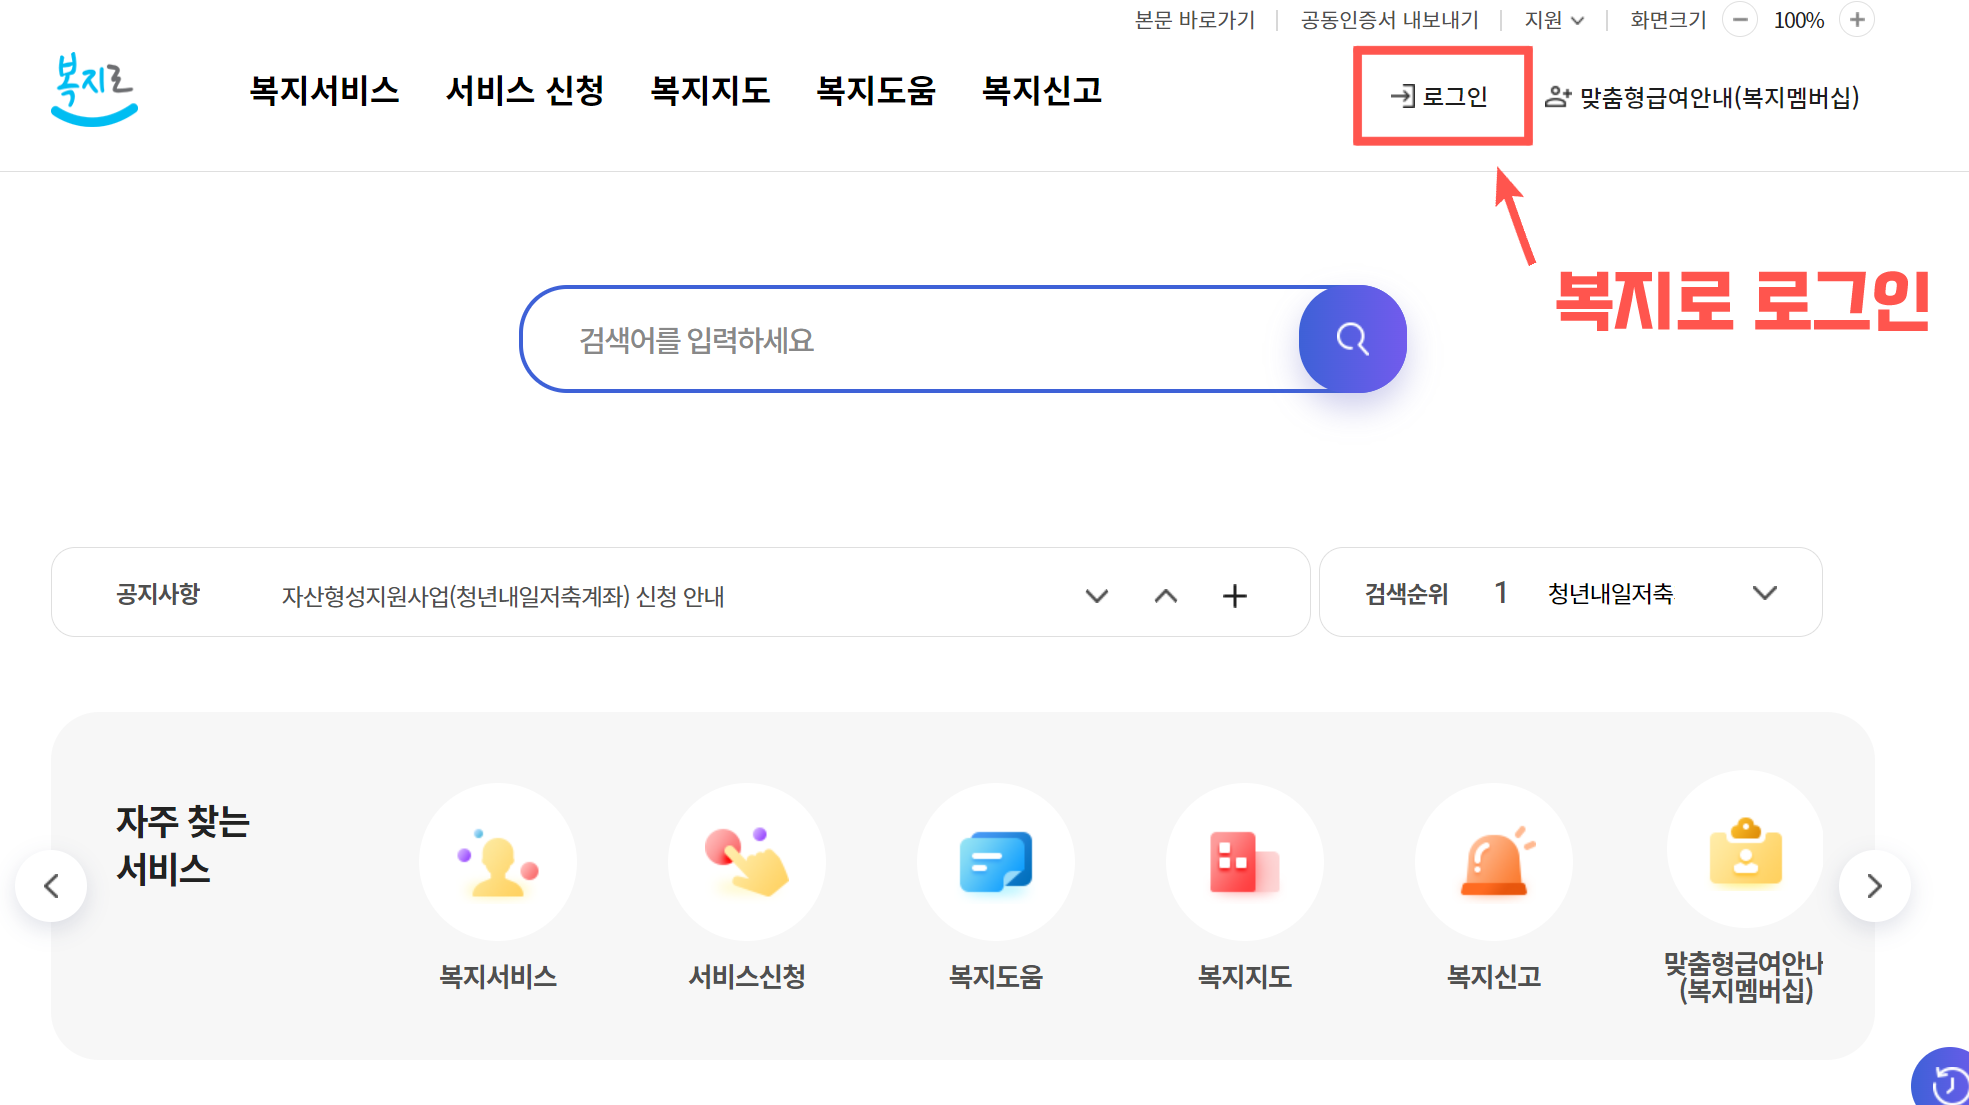Collapse notices with the up chevron
Viewport: 1969px width, 1105px height.
(x=1165, y=596)
